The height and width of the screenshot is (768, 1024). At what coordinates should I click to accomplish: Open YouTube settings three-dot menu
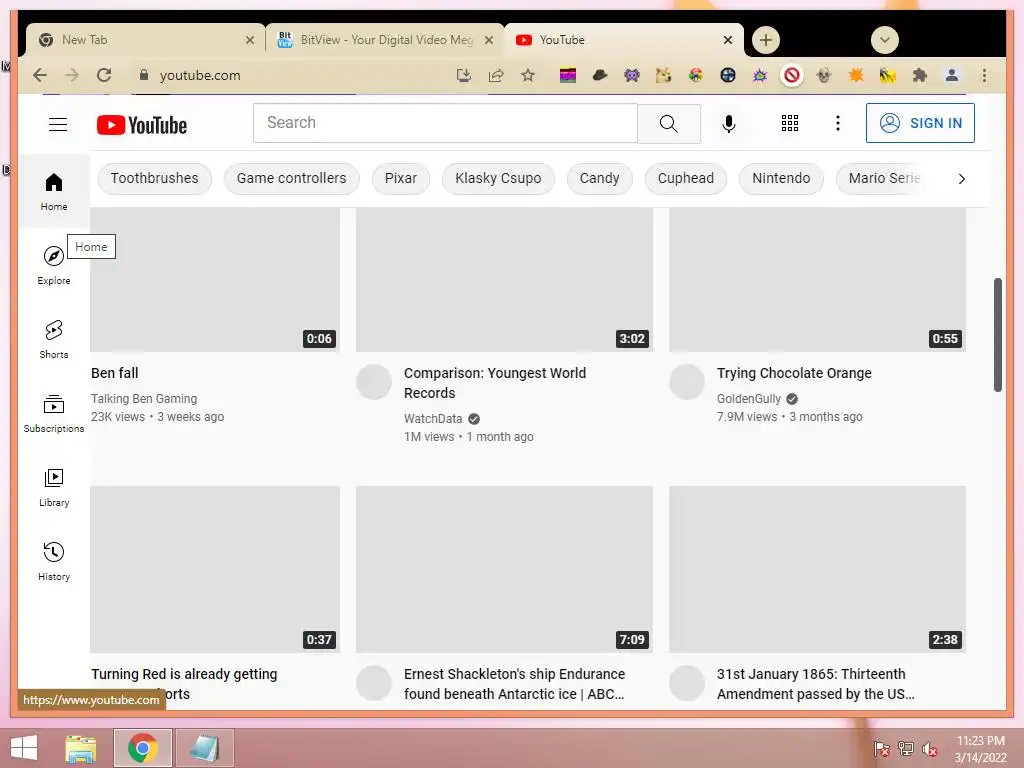coord(838,123)
